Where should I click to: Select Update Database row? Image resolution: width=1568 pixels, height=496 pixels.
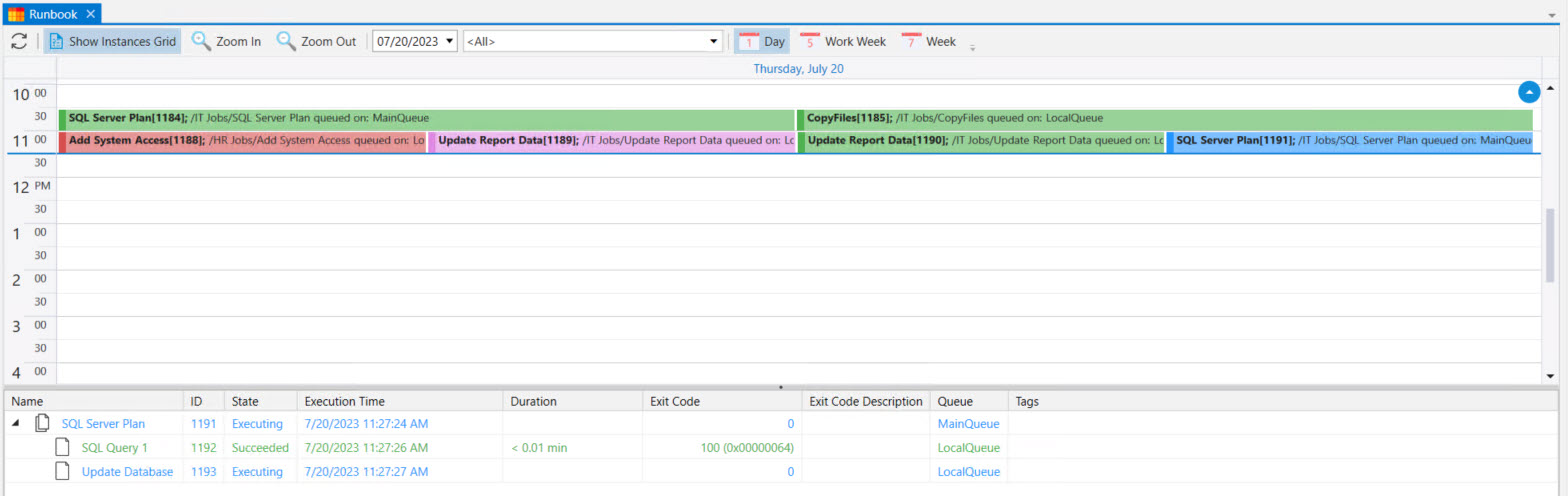pos(780,472)
